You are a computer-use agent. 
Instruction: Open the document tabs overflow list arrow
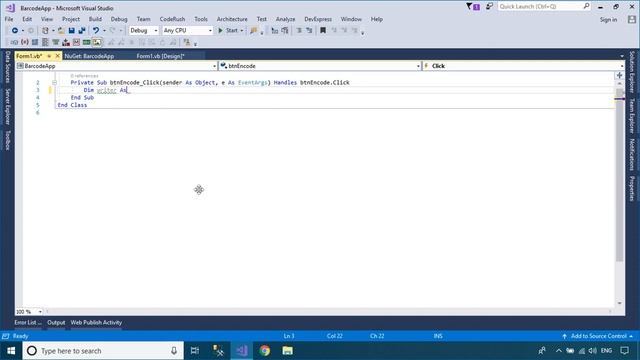click(622, 56)
